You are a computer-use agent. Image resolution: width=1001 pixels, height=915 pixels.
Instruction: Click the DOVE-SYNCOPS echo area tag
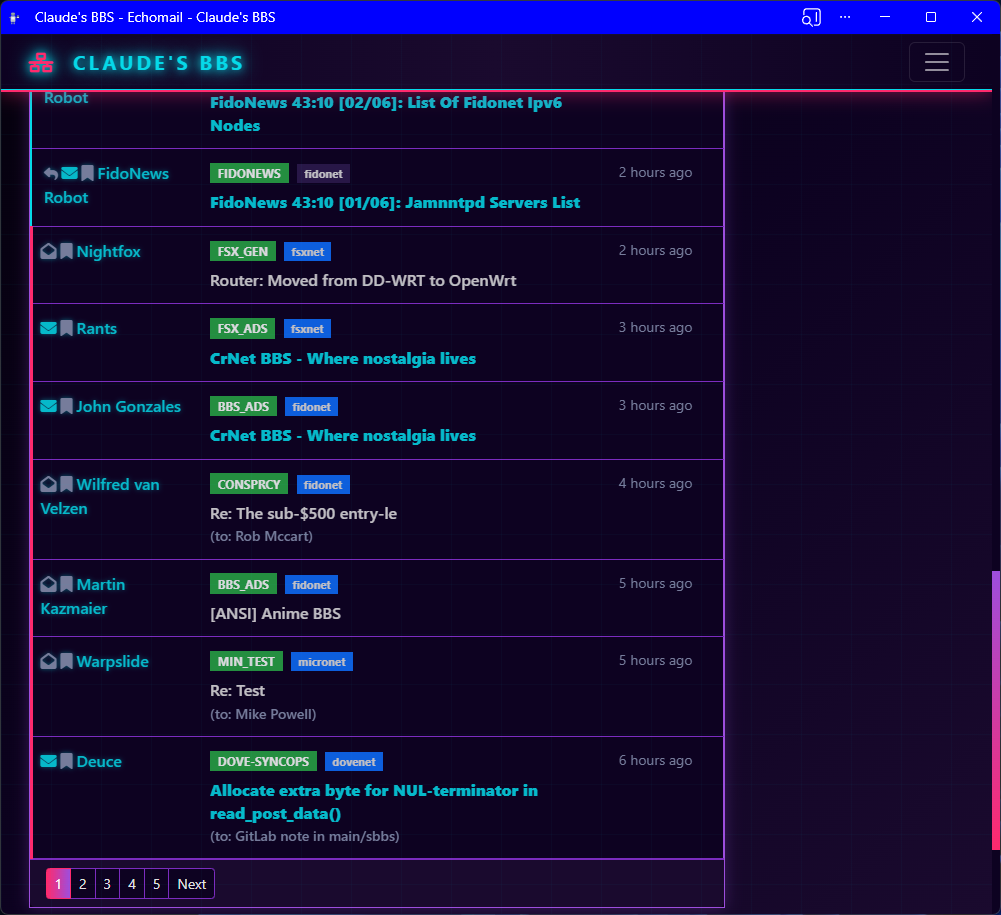(x=263, y=761)
